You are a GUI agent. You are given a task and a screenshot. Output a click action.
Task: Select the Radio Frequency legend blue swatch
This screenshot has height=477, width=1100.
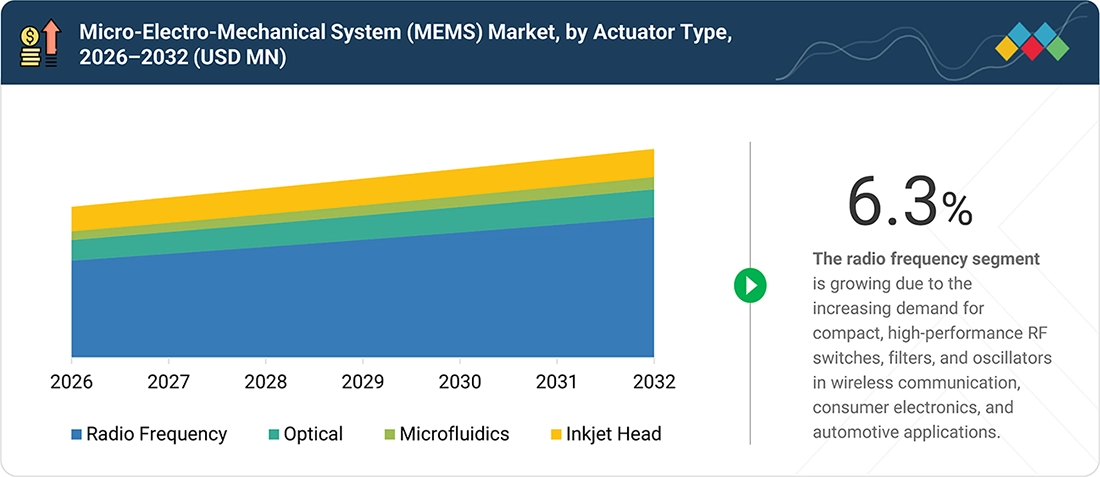76,434
